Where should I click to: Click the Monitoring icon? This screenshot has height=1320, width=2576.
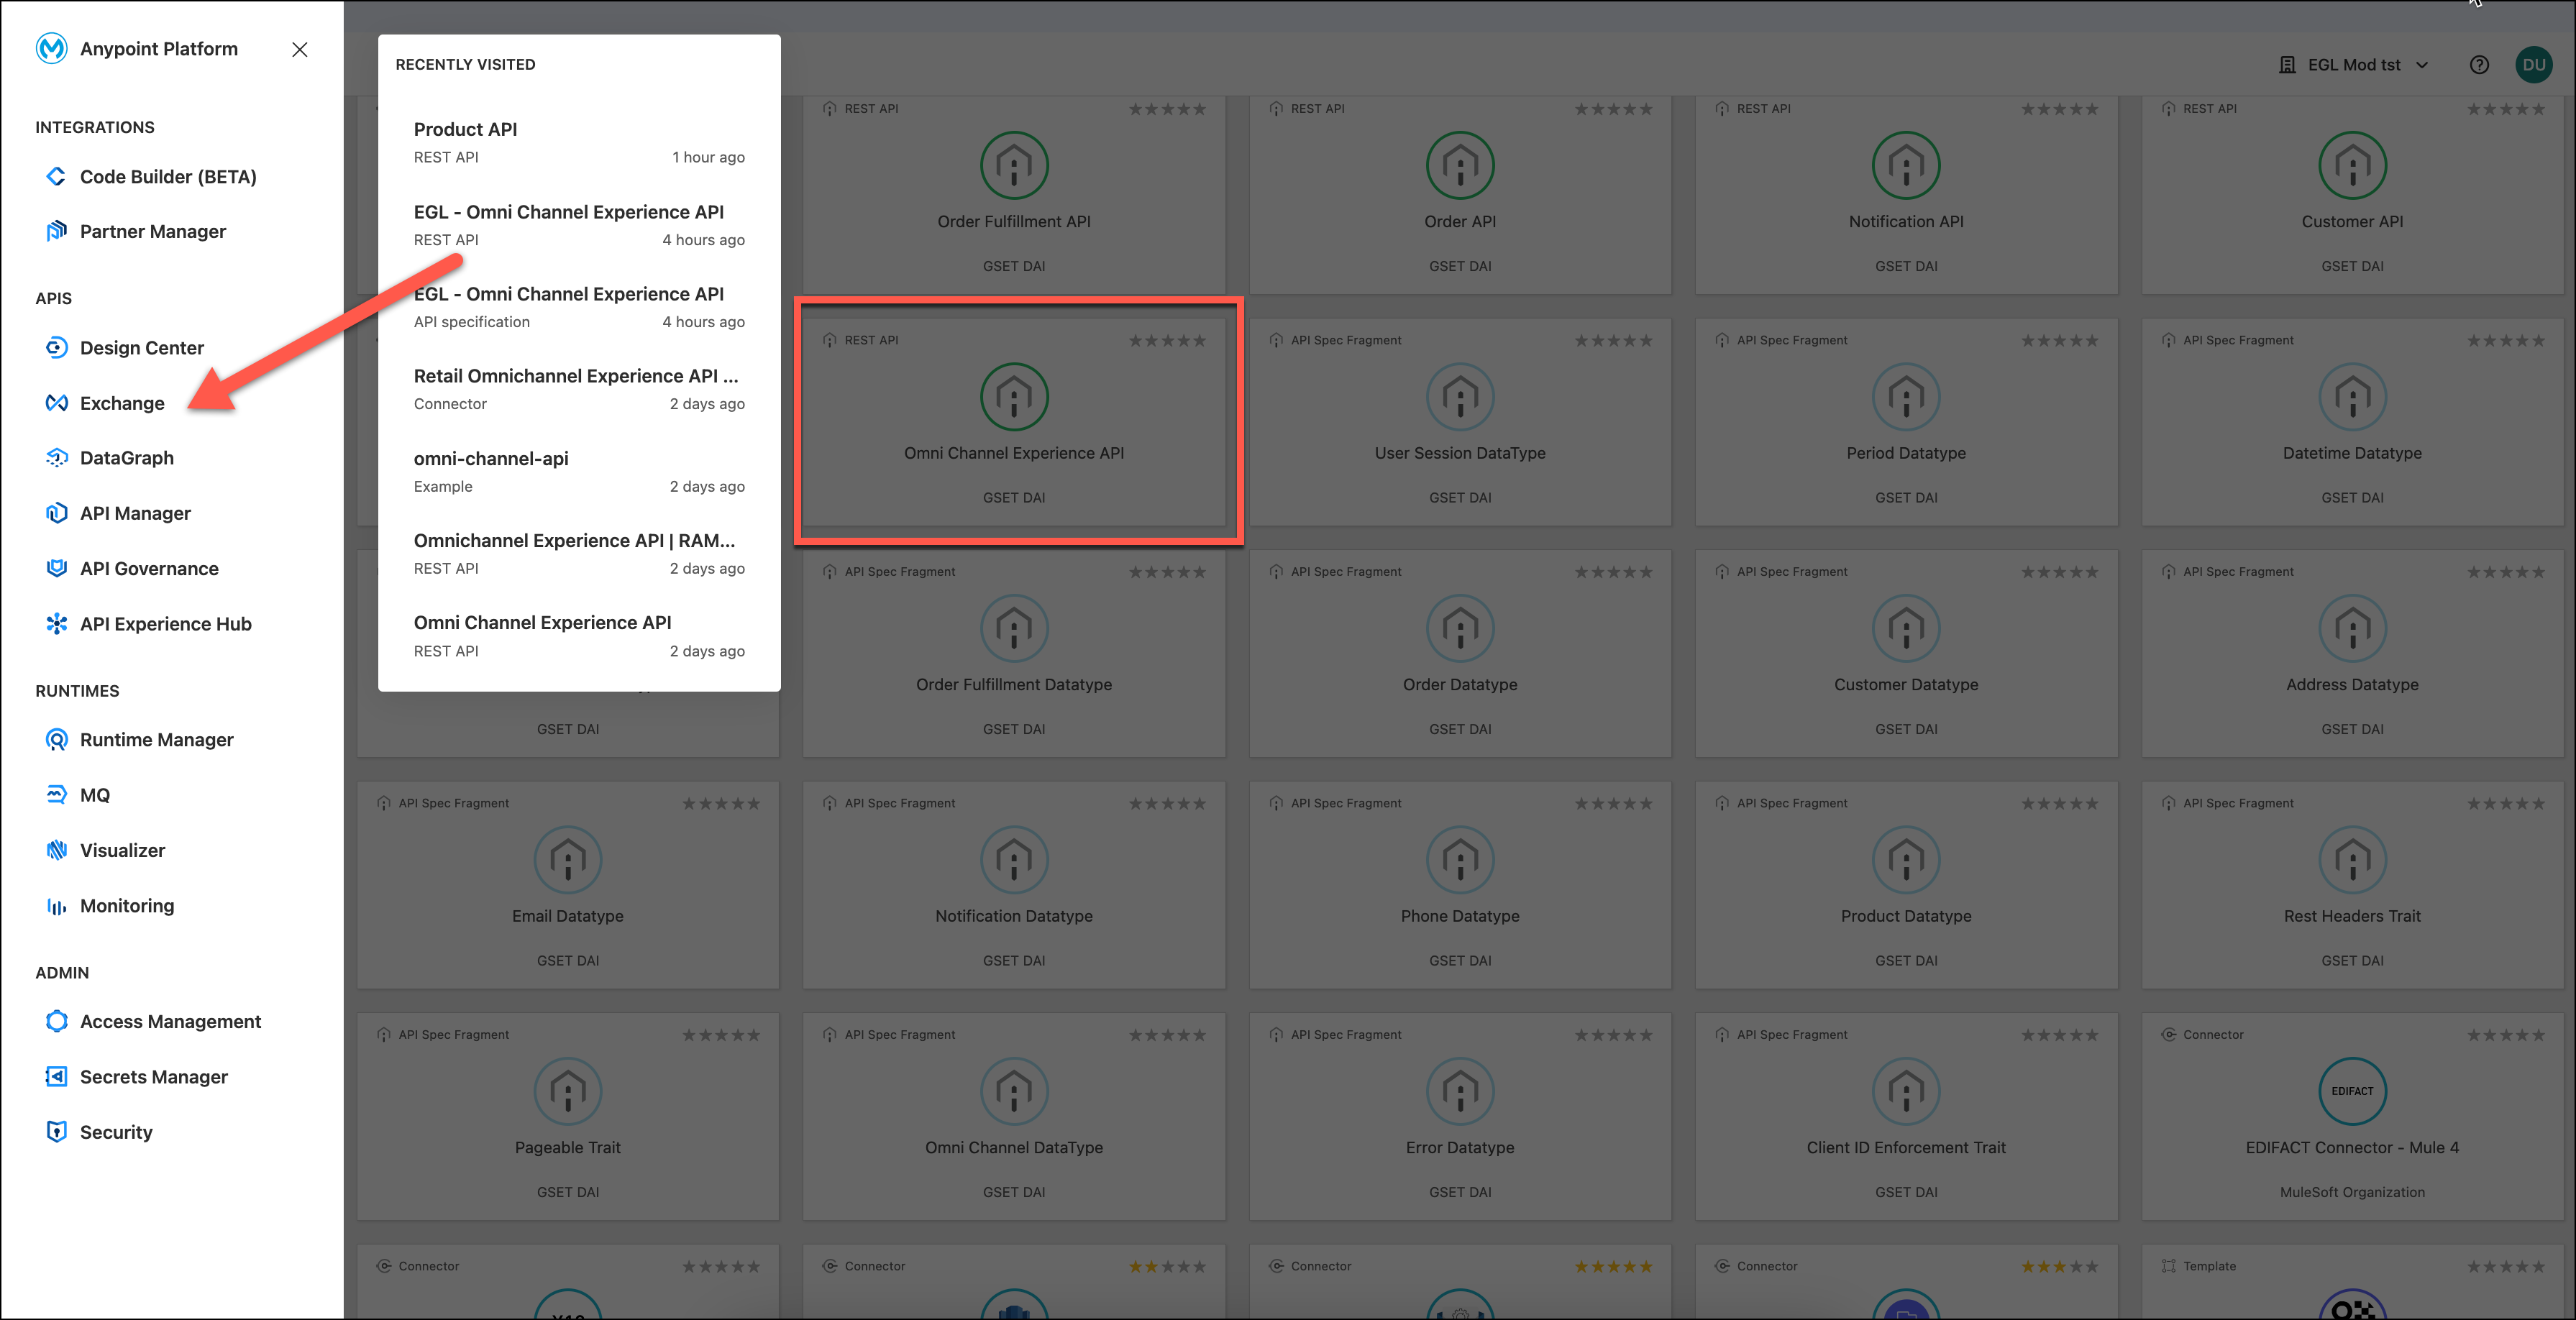[x=56, y=905]
